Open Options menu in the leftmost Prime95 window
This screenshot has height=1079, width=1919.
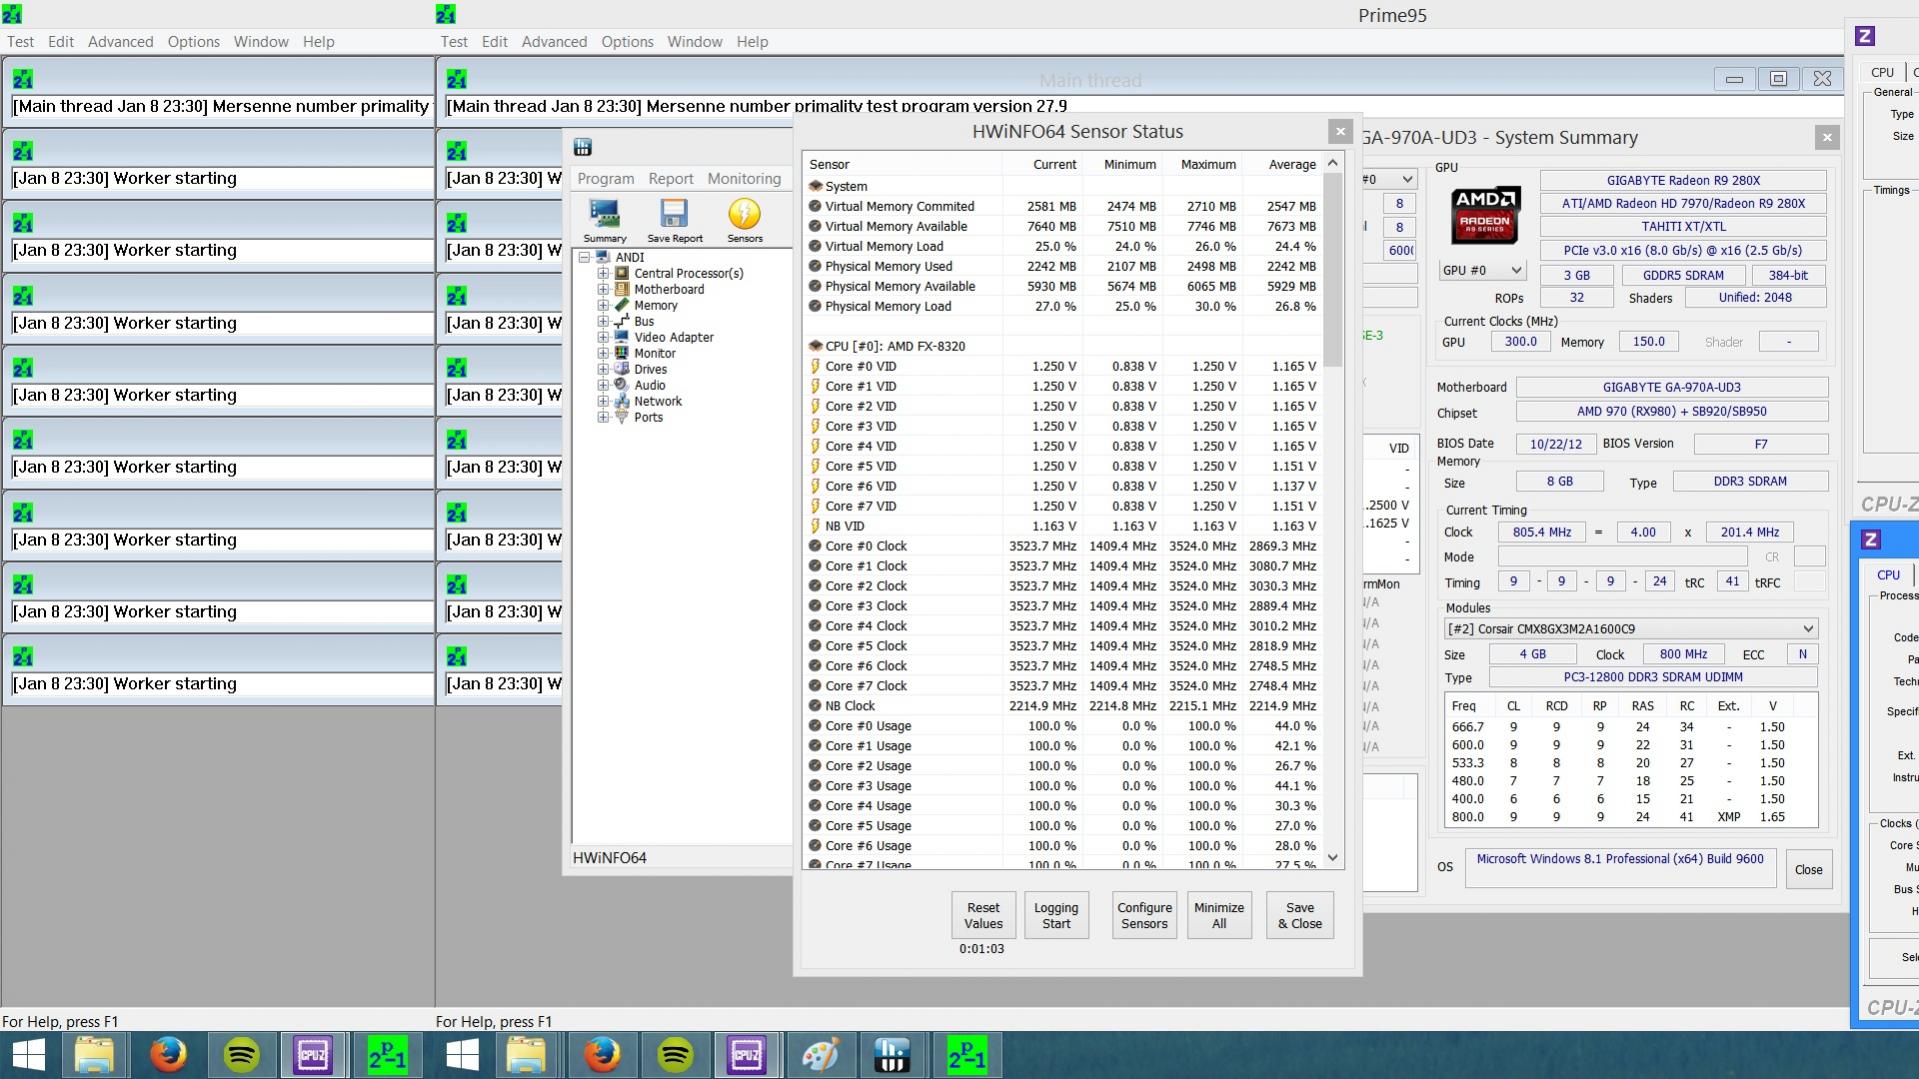click(193, 42)
